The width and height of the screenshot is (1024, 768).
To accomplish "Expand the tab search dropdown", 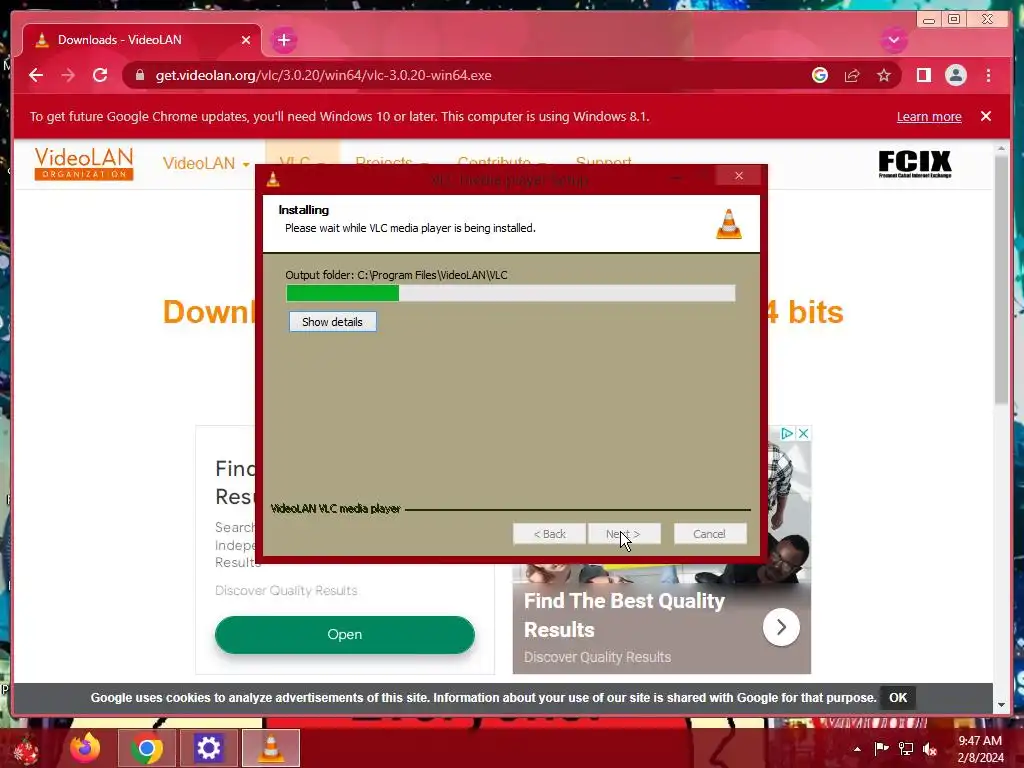I will tap(893, 40).
